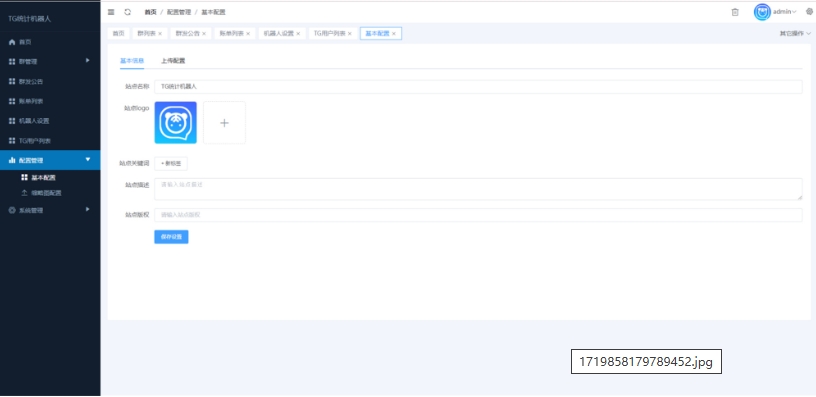The height and width of the screenshot is (397, 816).
Task: Open the admin user dropdown arrow
Action: pos(794,12)
